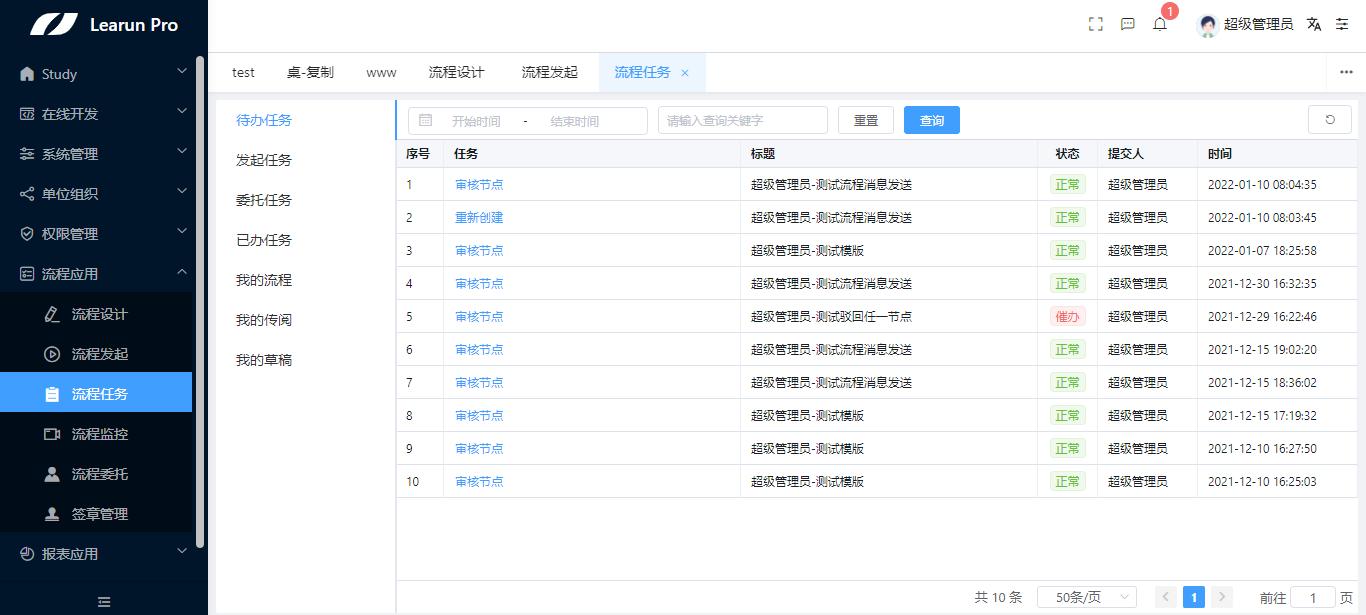Click the language switch icon
The image size is (1366, 615).
click(1313, 24)
